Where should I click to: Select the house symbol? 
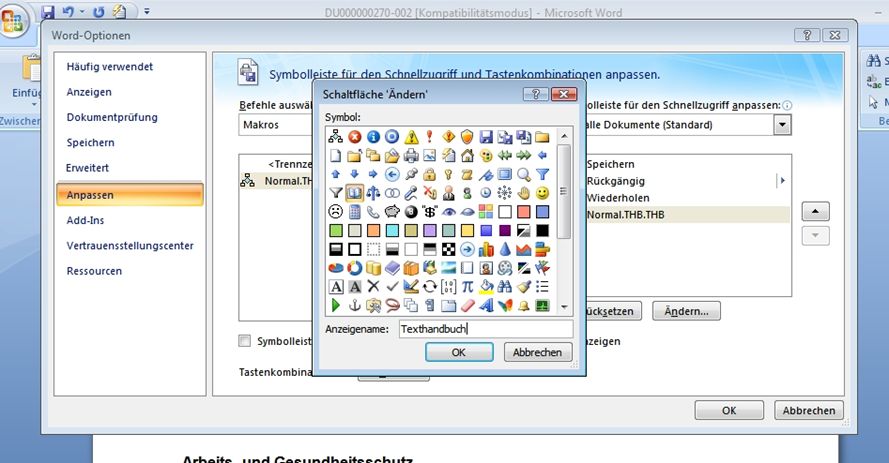(467, 155)
